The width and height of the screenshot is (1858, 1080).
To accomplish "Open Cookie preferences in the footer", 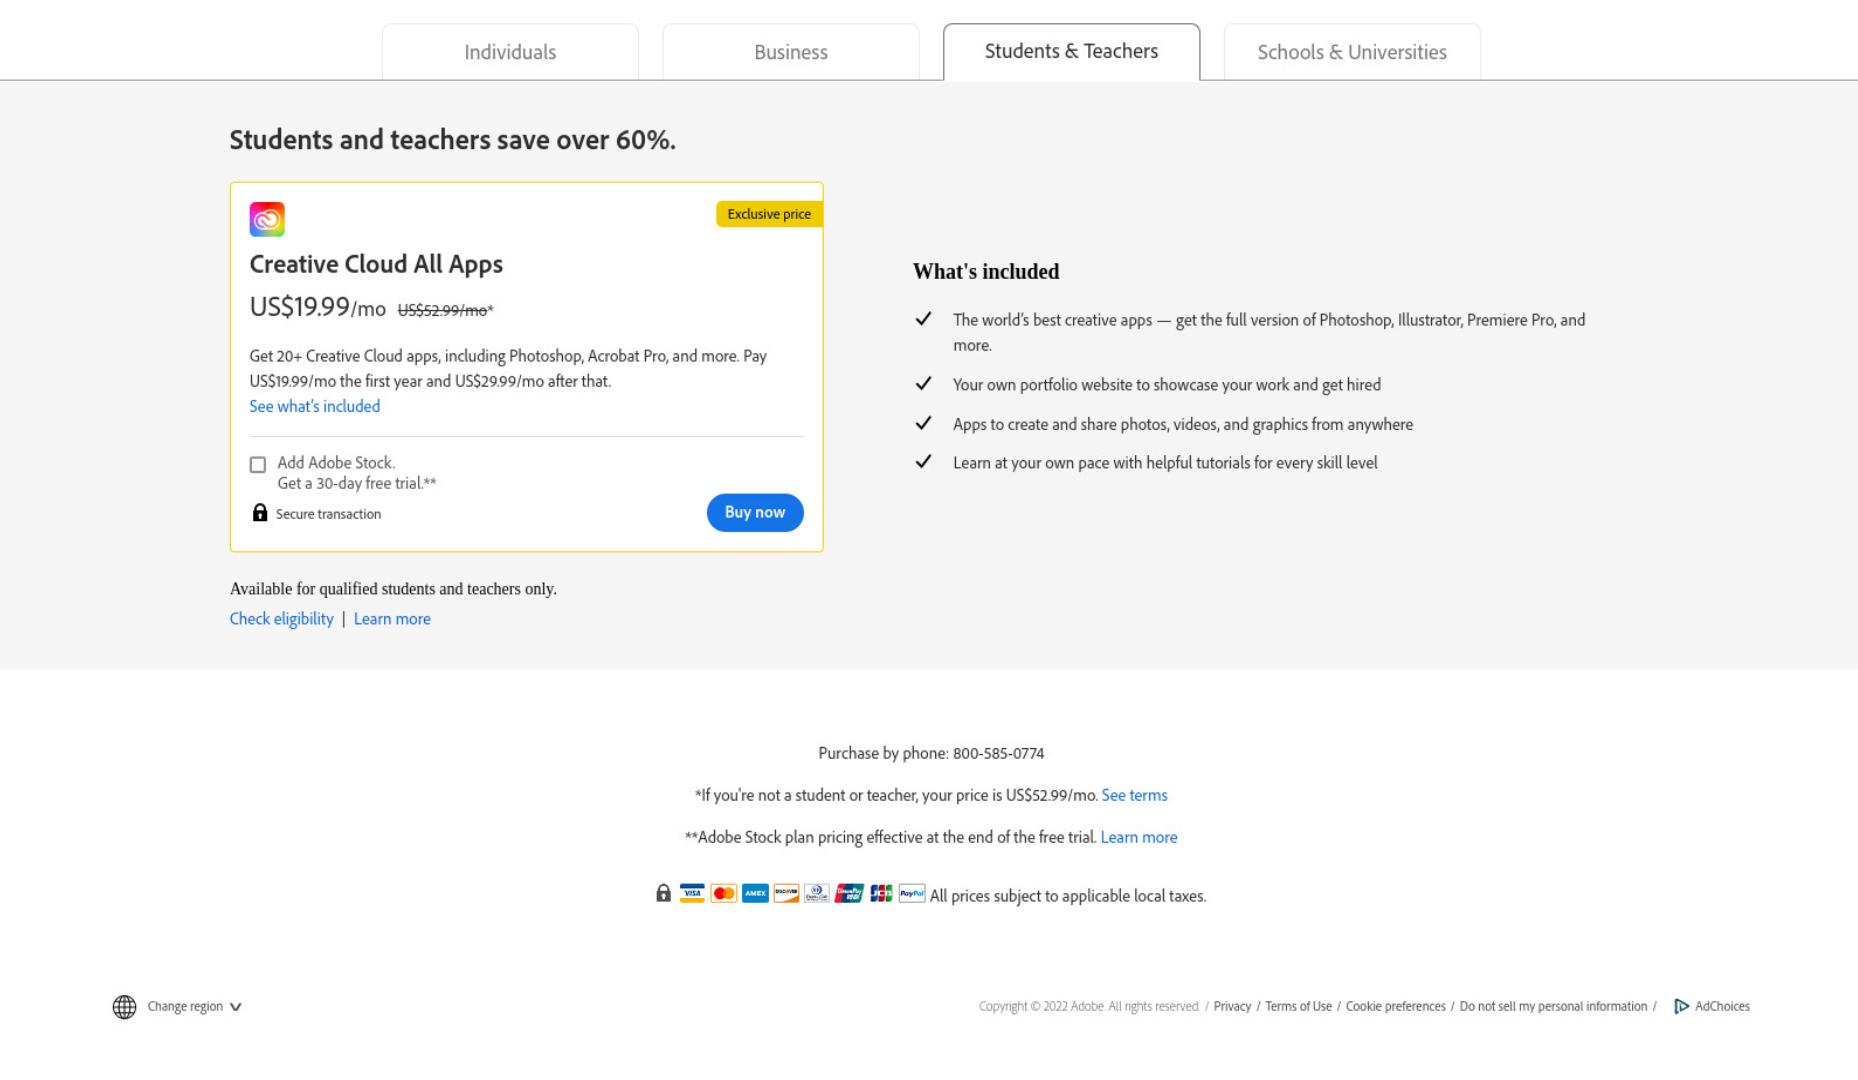I will pos(1395,1006).
